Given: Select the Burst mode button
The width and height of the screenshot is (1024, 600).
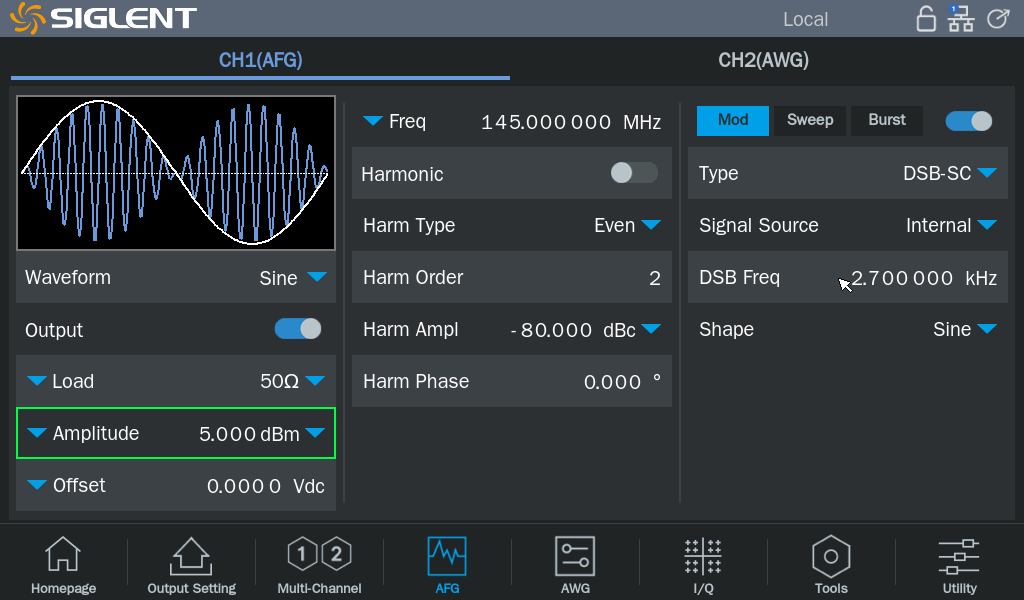Looking at the screenshot, I should (x=887, y=120).
